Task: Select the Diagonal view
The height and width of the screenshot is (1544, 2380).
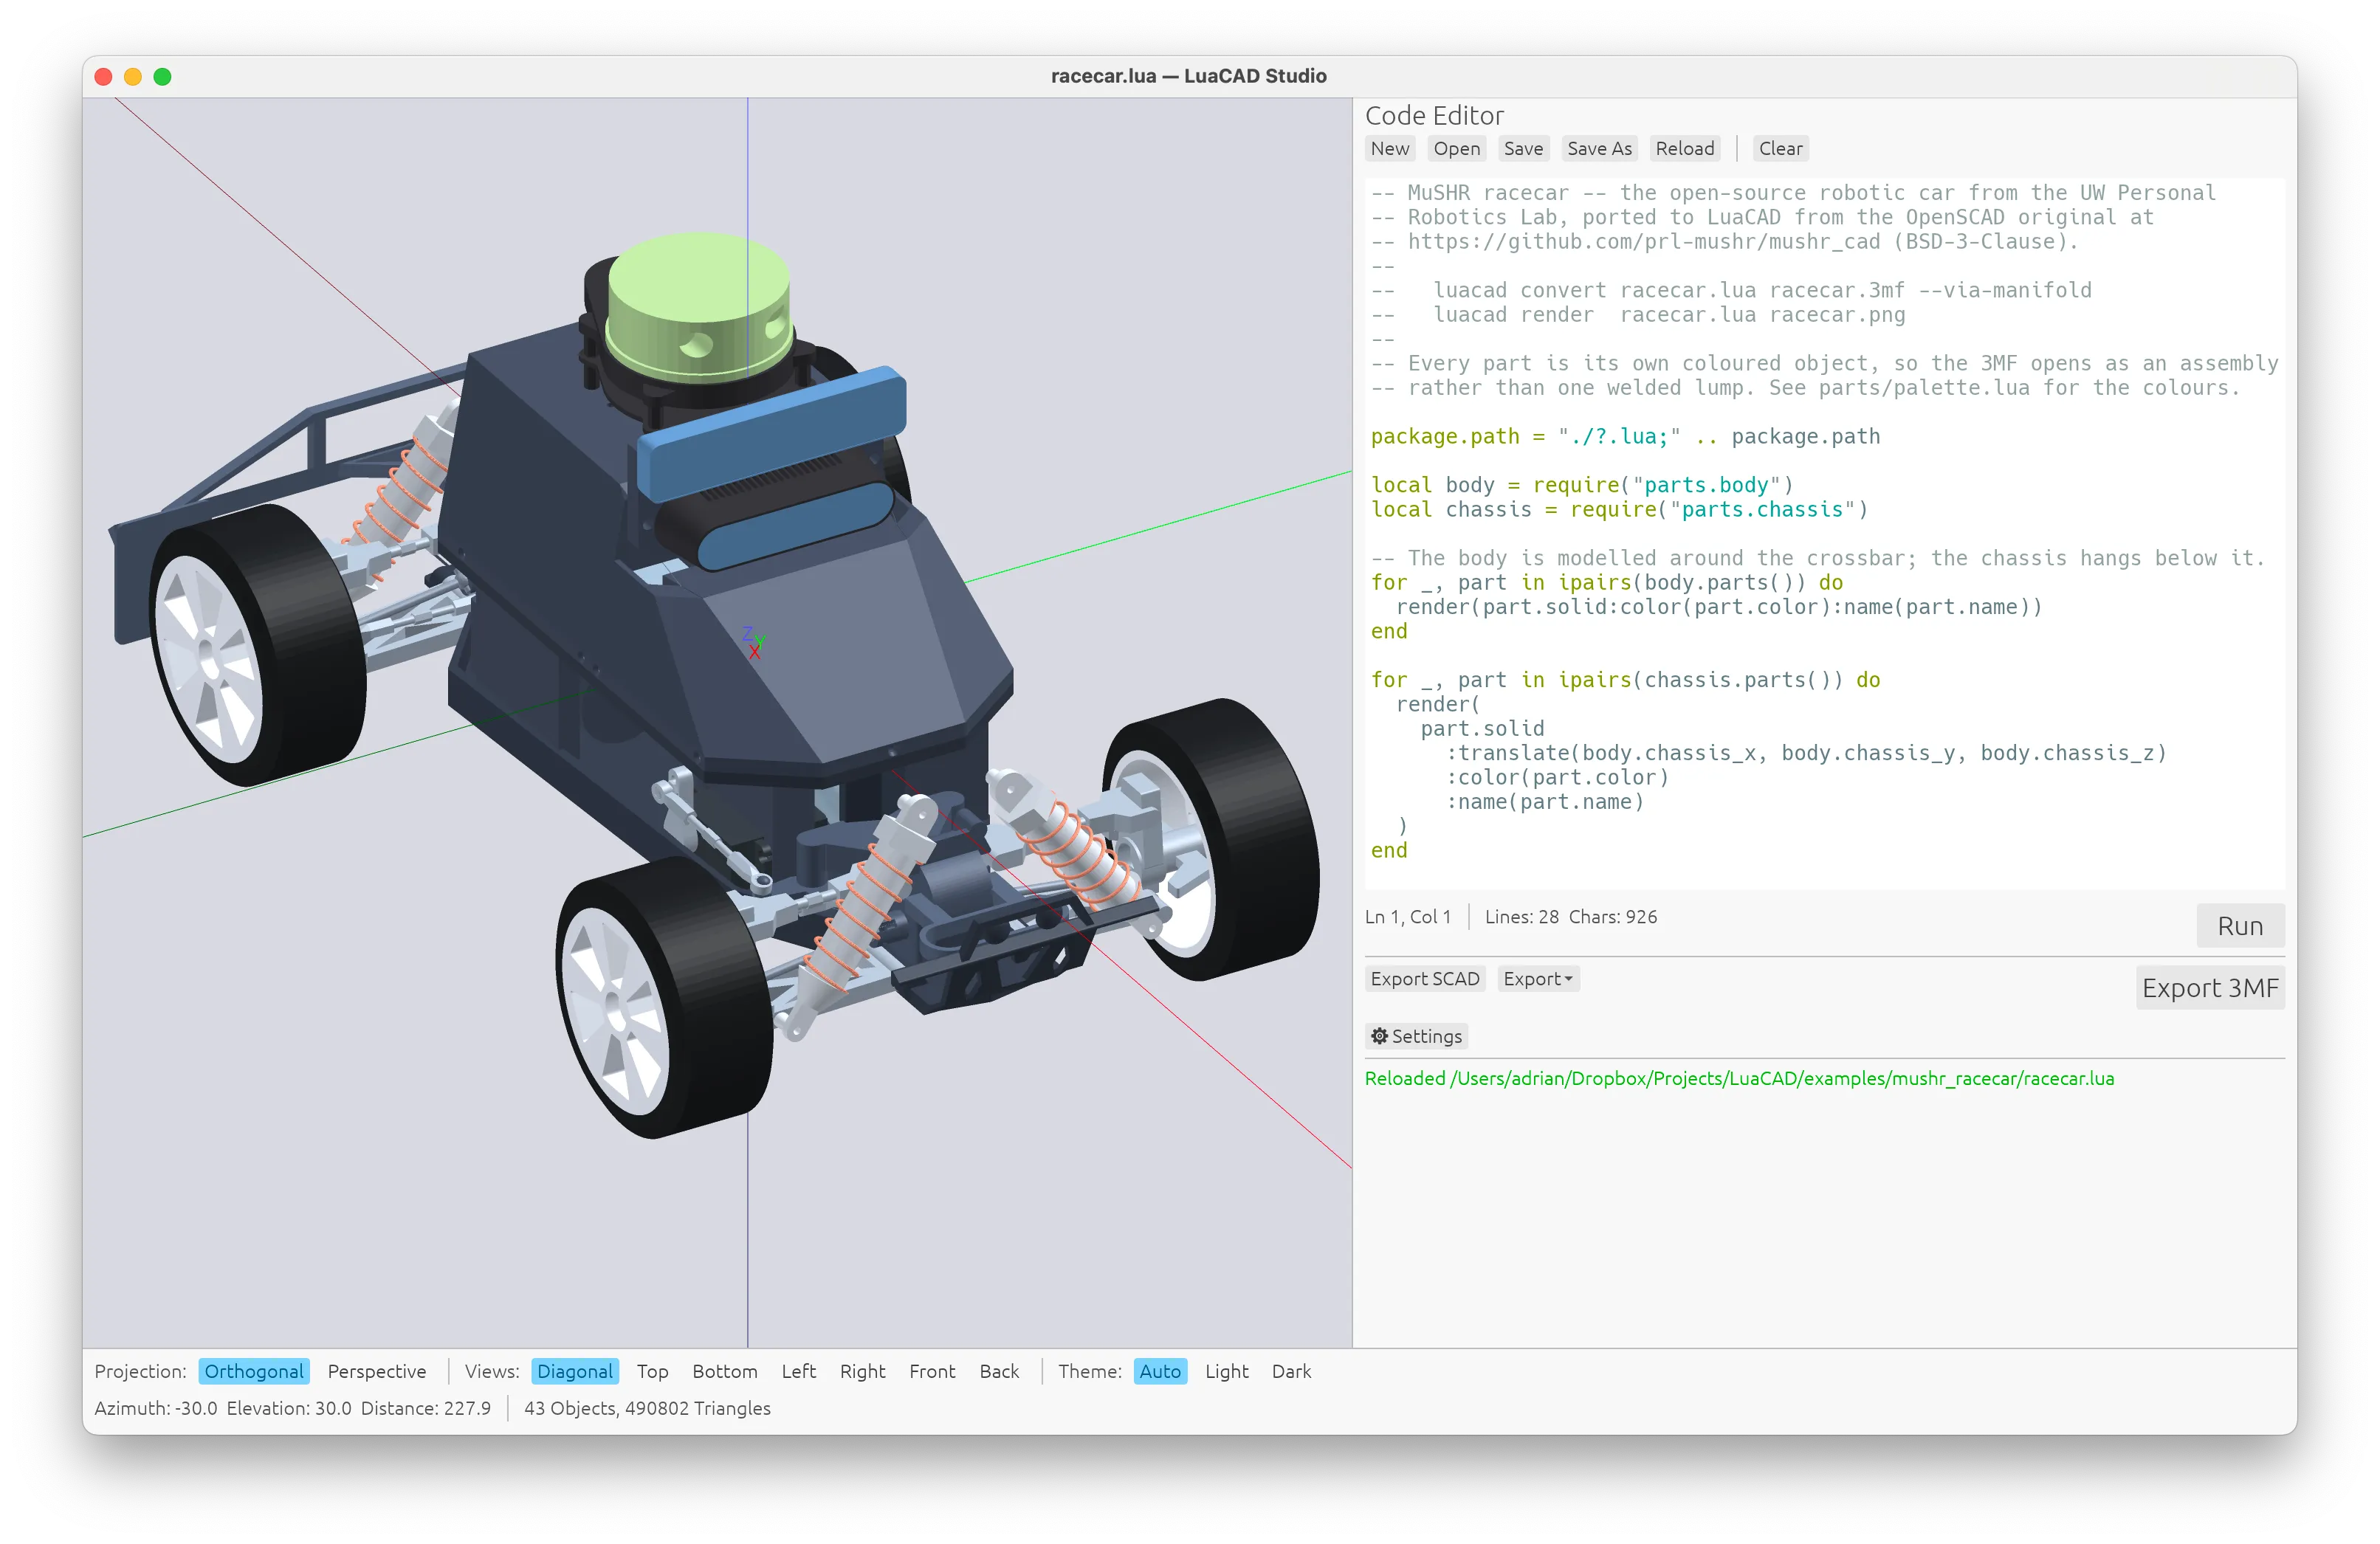Action: (x=575, y=1371)
